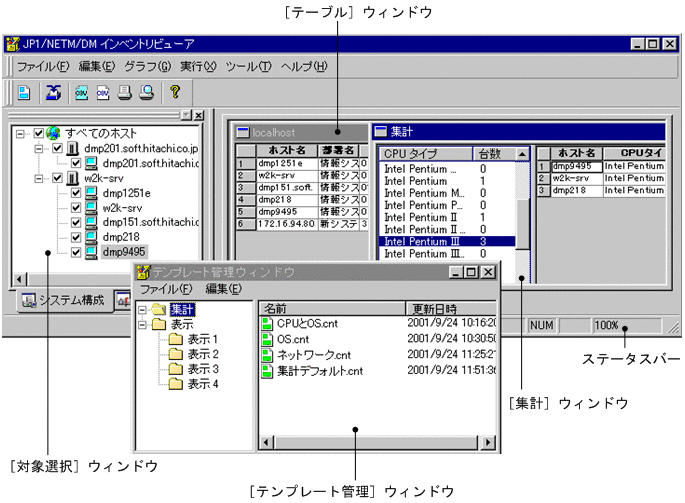Click the server icon beside w2k-srv group

coord(72,178)
